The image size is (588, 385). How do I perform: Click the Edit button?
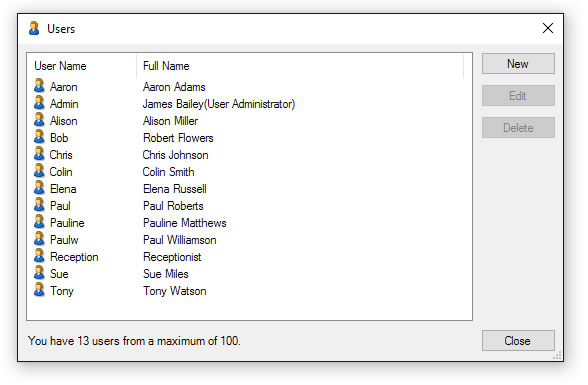(518, 96)
